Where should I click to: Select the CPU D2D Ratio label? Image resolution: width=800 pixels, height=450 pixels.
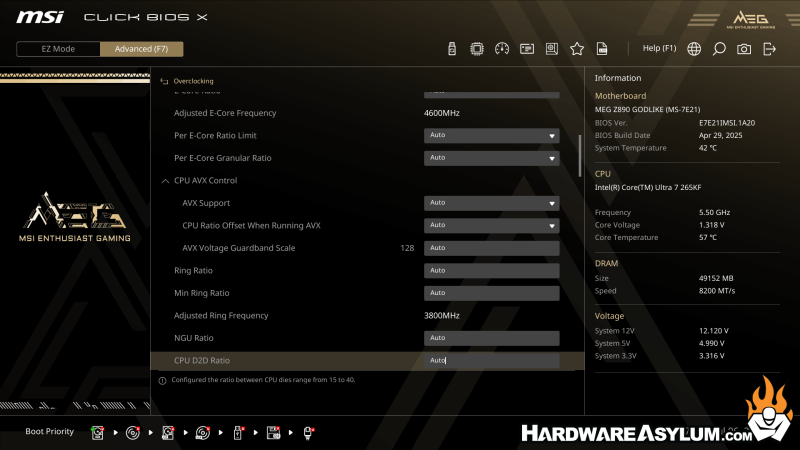click(x=202, y=360)
